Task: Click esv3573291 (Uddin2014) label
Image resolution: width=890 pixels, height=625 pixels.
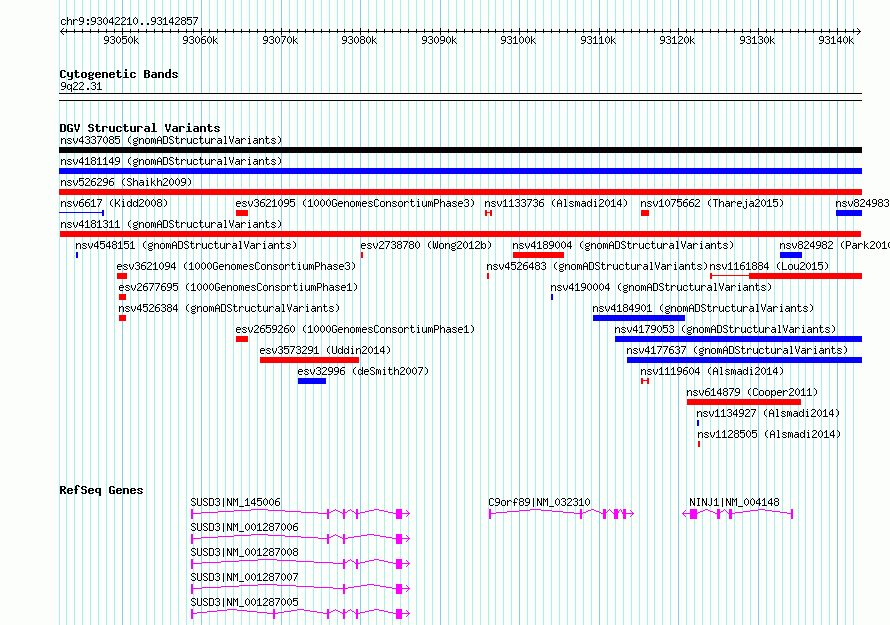Action: tap(325, 350)
